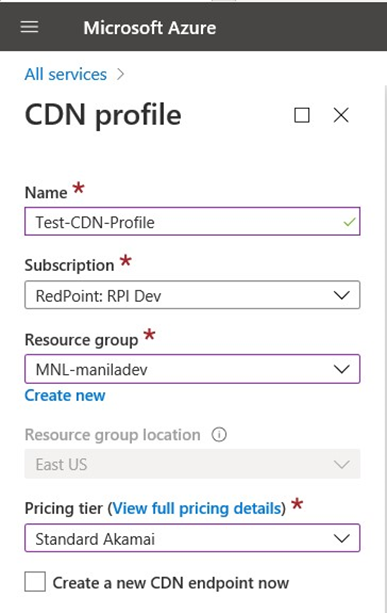Click the Pricing tier dropdown arrow
The image size is (387, 613).
pos(341,538)
